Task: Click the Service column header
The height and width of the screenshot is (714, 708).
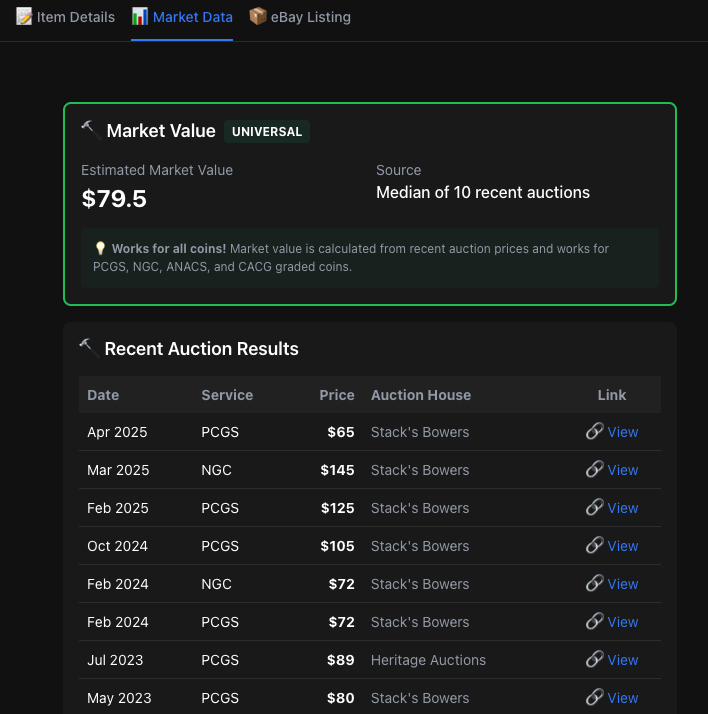Action: coord(227,395)
